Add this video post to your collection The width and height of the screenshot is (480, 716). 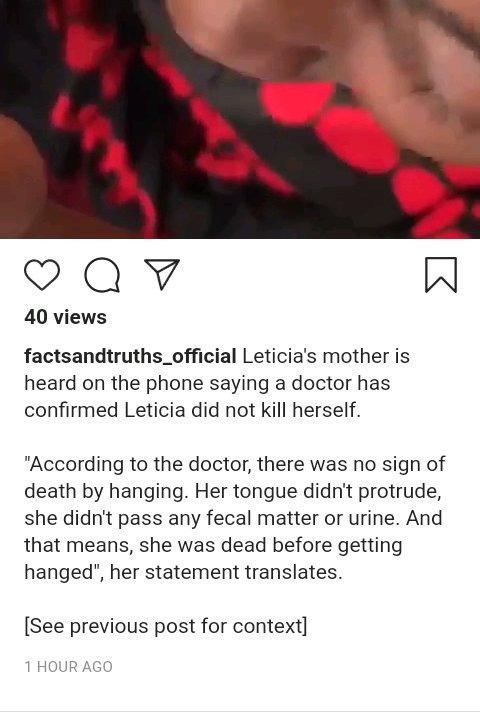[441, 274]
